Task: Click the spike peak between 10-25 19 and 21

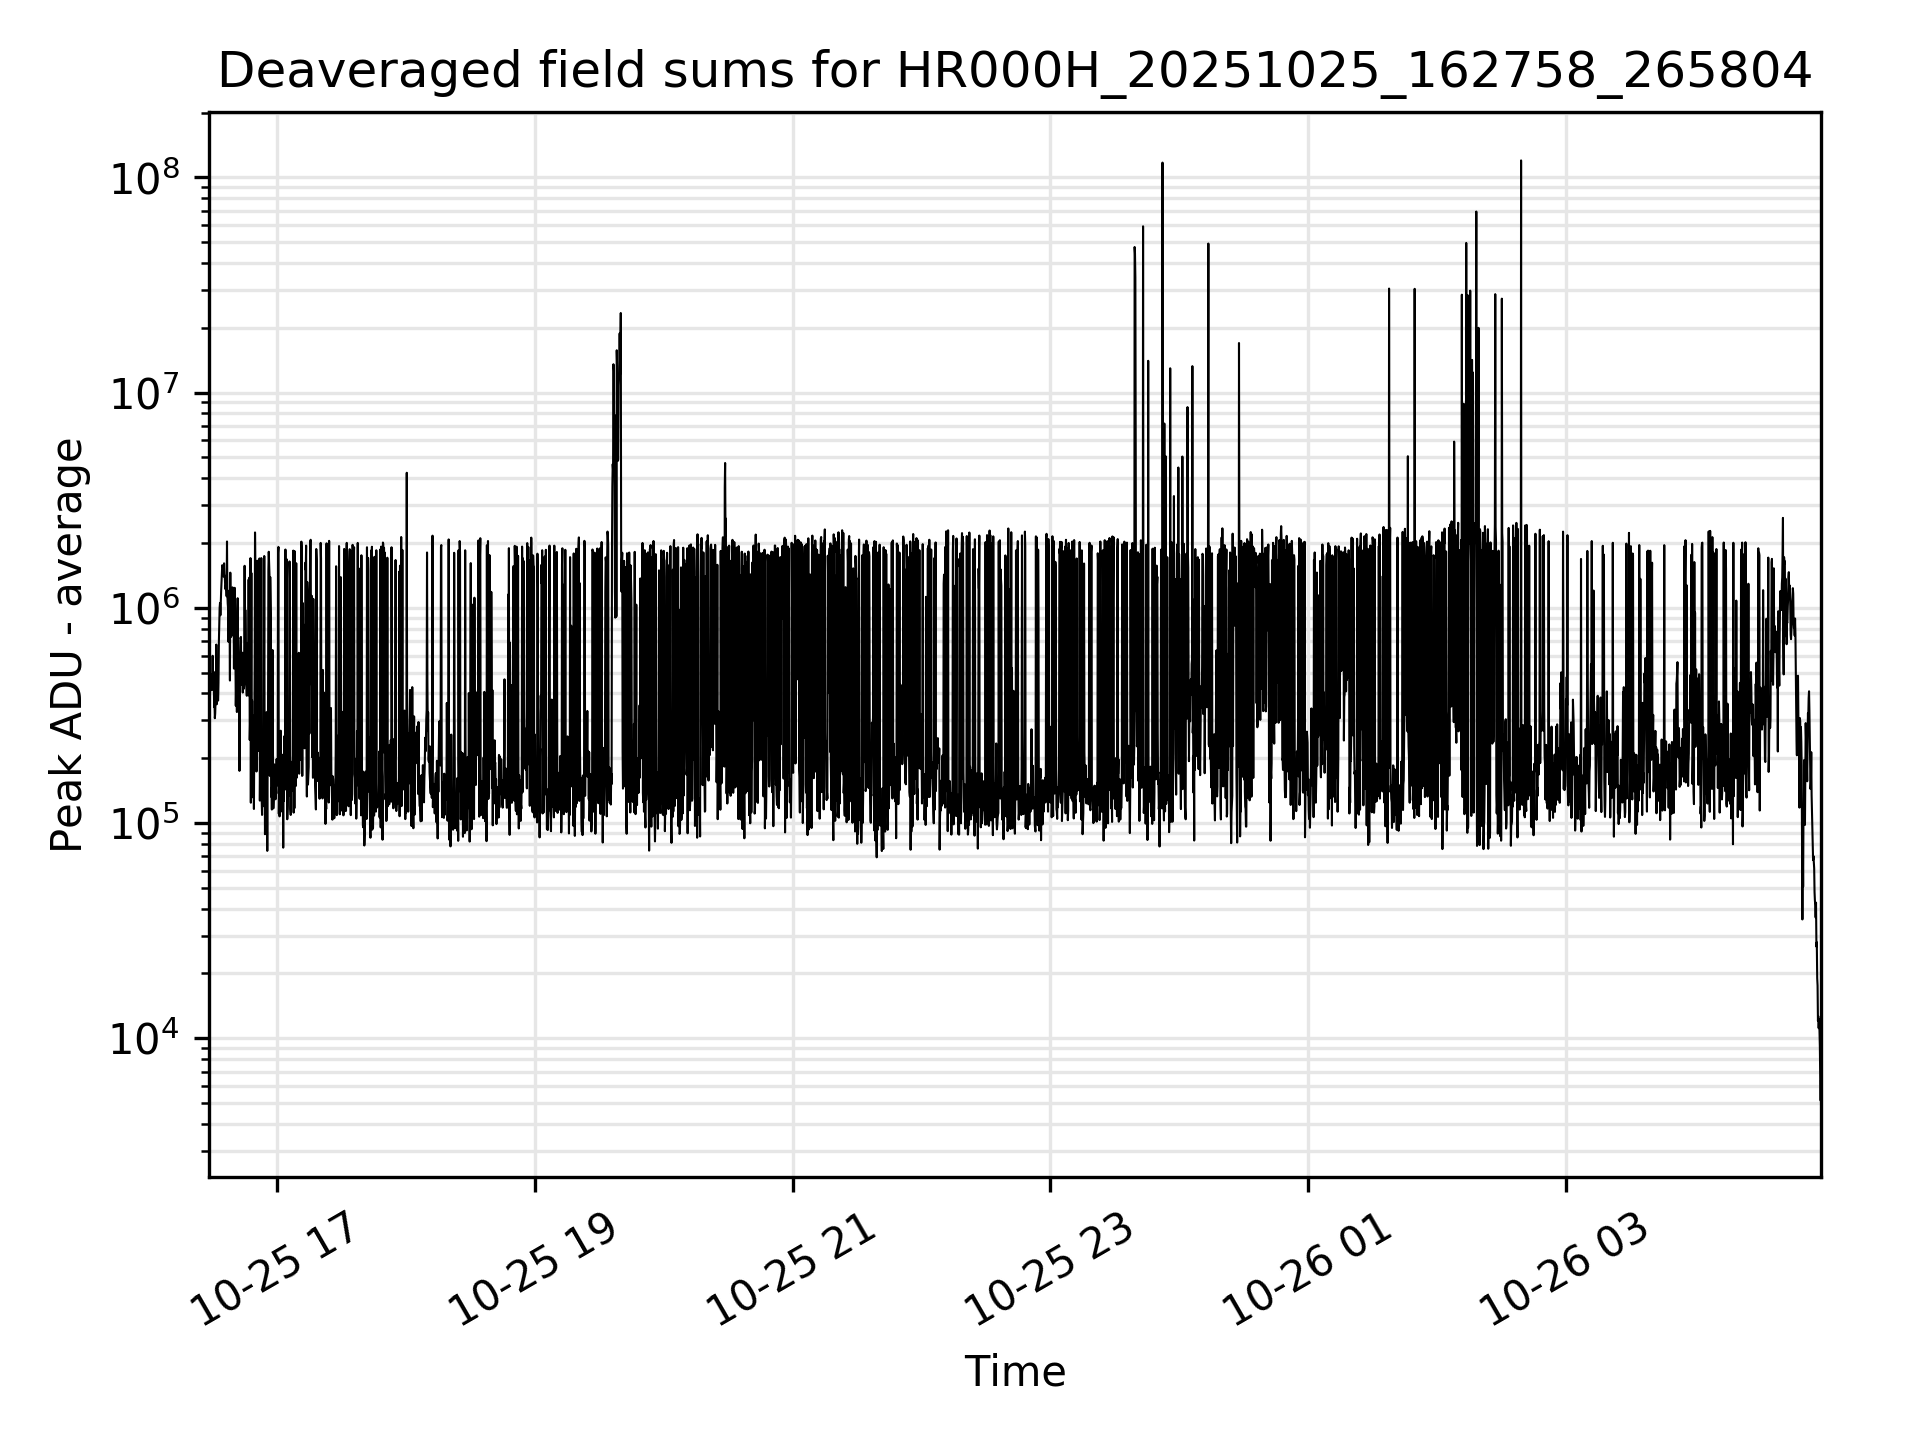Action: 620,316
